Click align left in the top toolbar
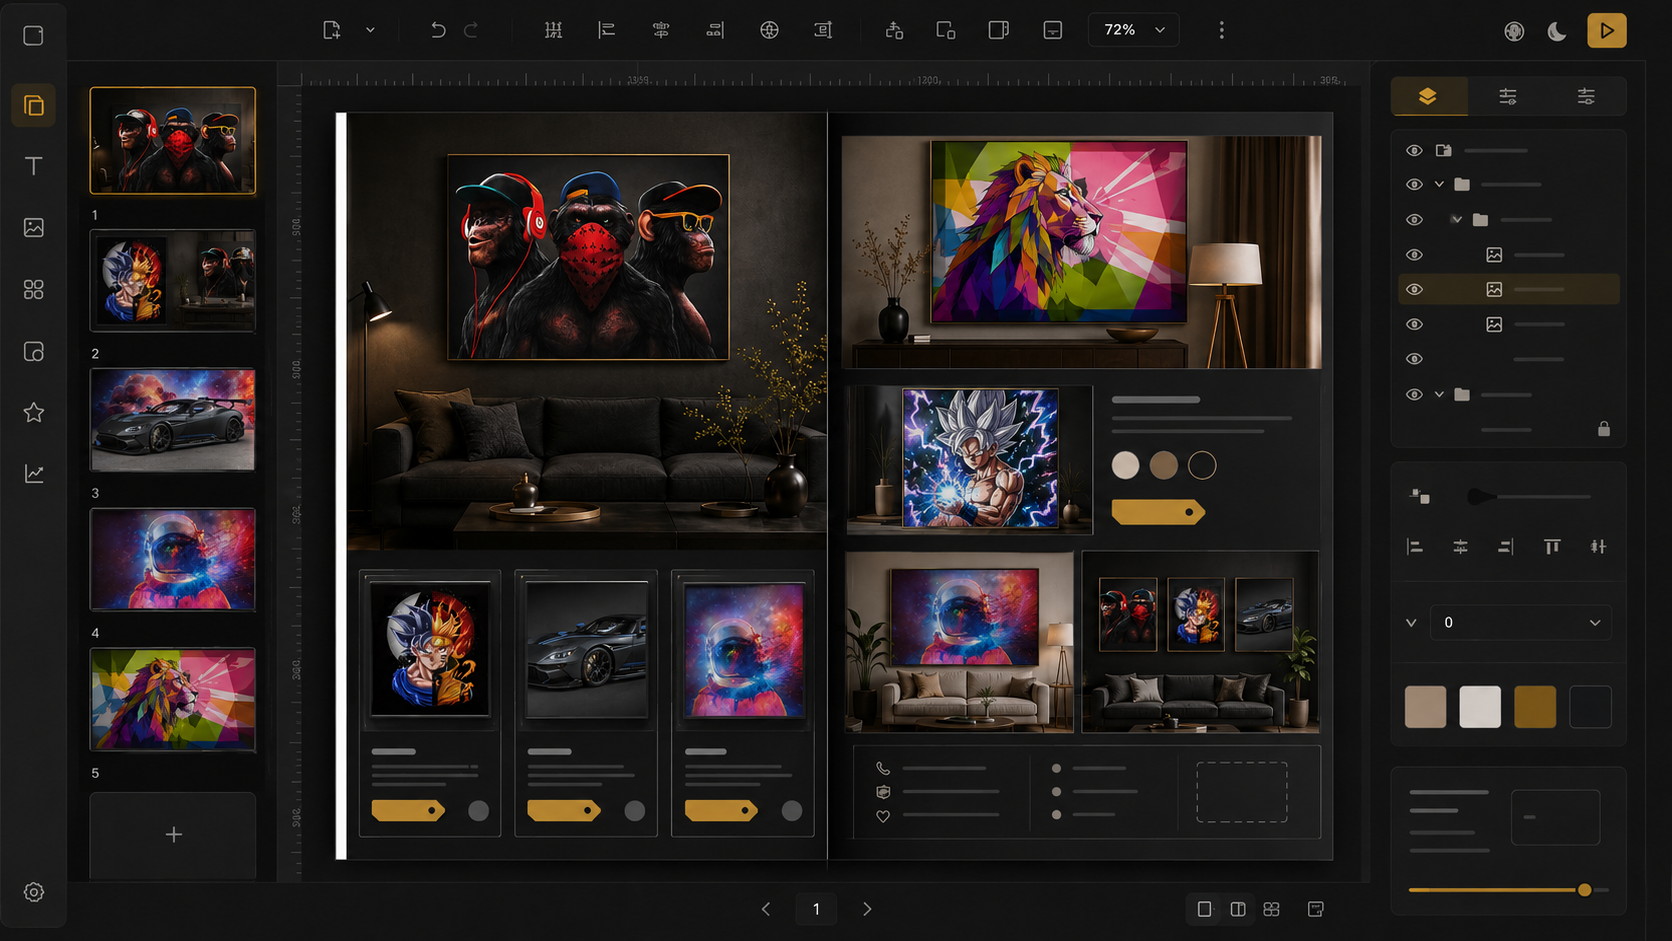The height and width of the screenshot is (941, 1672). (607, 30)
